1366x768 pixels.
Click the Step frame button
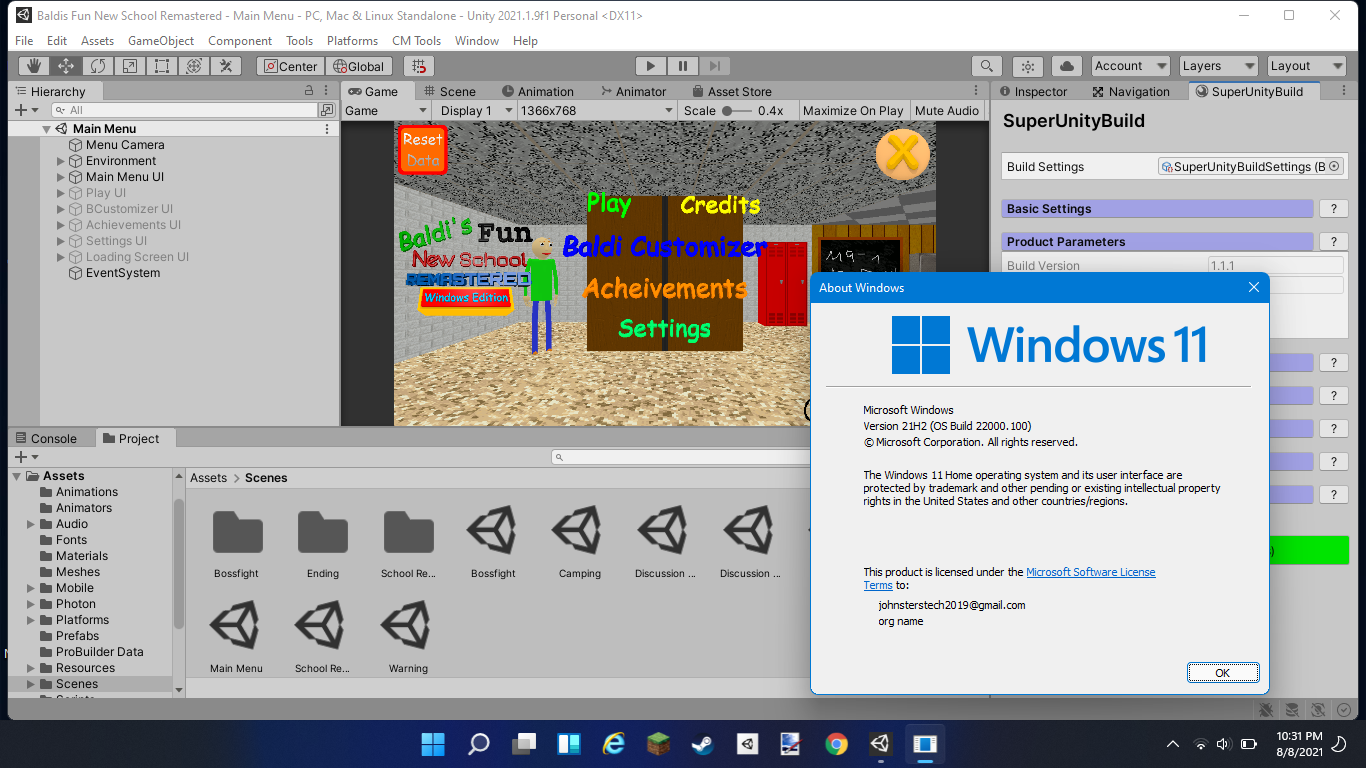(x=715, y=66)
